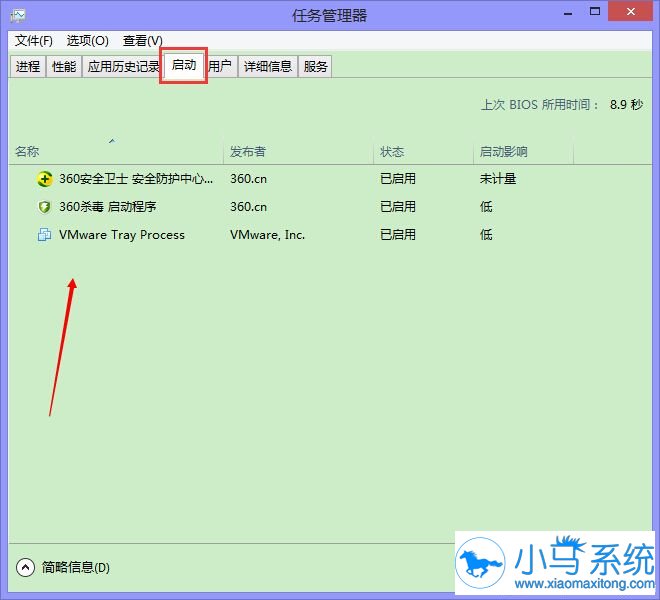Screen dimensions: 660x600
Task: Click the VMware, Inc. publisher cell
Action: point(267,235)
